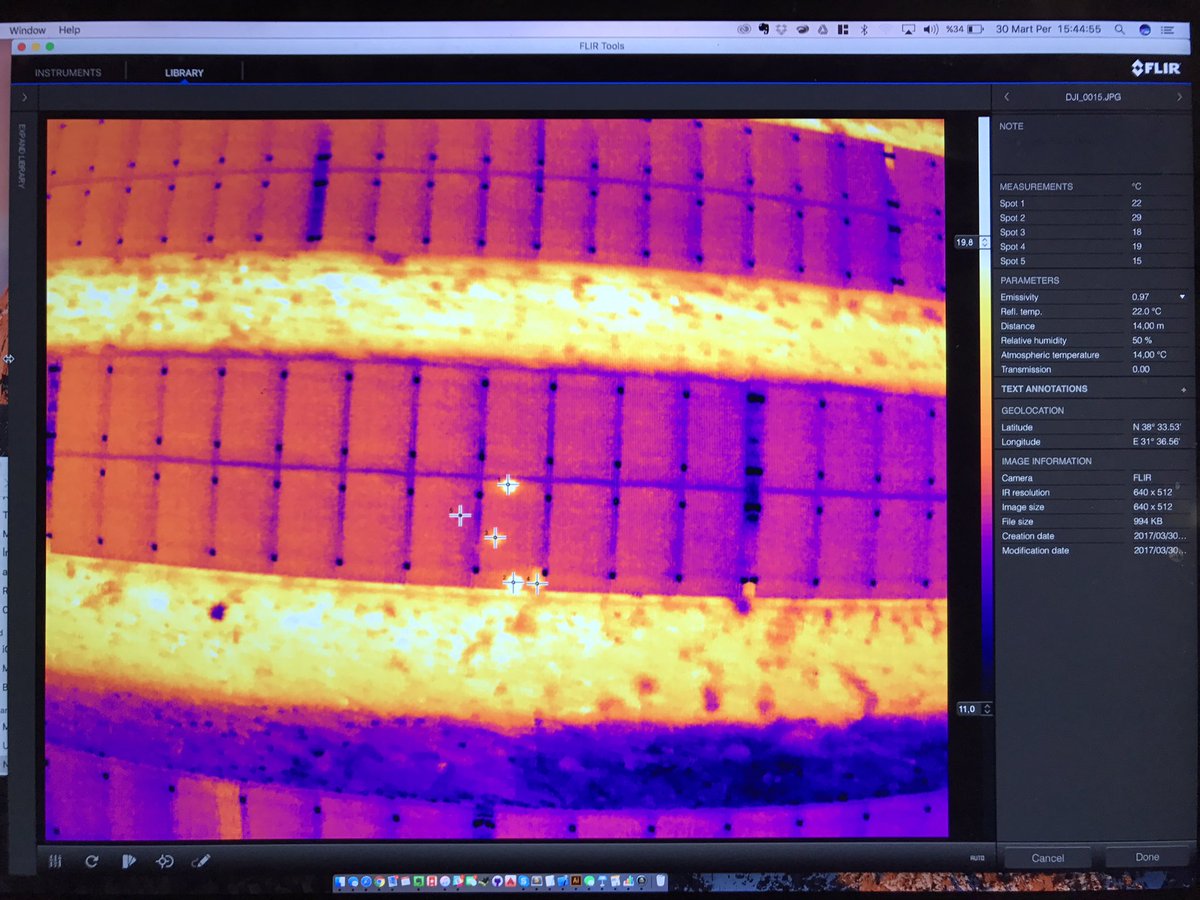Show battery status at %34
The width and height of the screenshot is (1200, 900).
966,30
